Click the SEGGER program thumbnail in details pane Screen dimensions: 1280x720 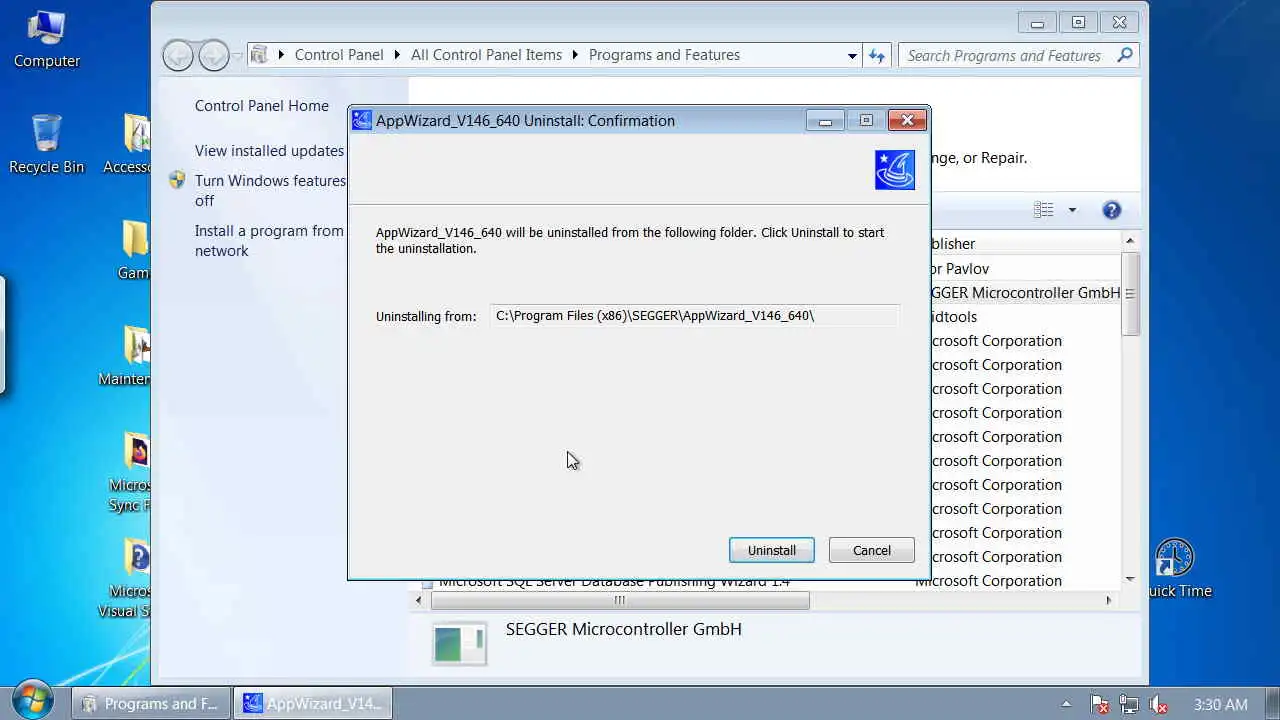click(460, 643)
